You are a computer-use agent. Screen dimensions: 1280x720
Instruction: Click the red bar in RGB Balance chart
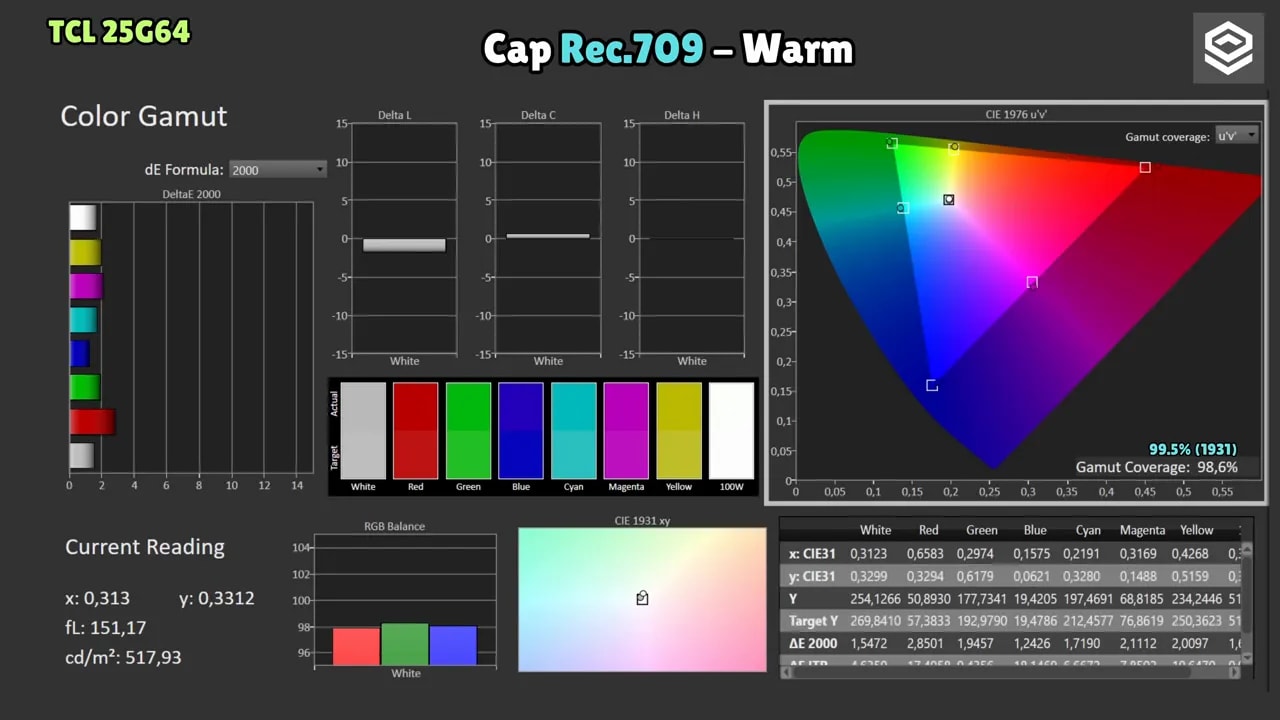pos(356,646)
